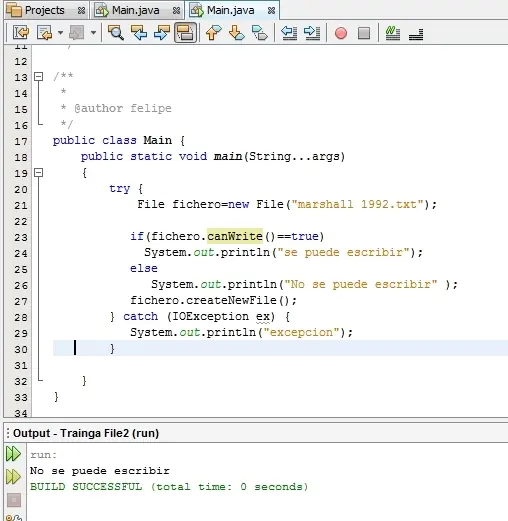Close the active Main.java tab
The width and height of the screenshot is (508, 521).
click(x=271, y=11)
